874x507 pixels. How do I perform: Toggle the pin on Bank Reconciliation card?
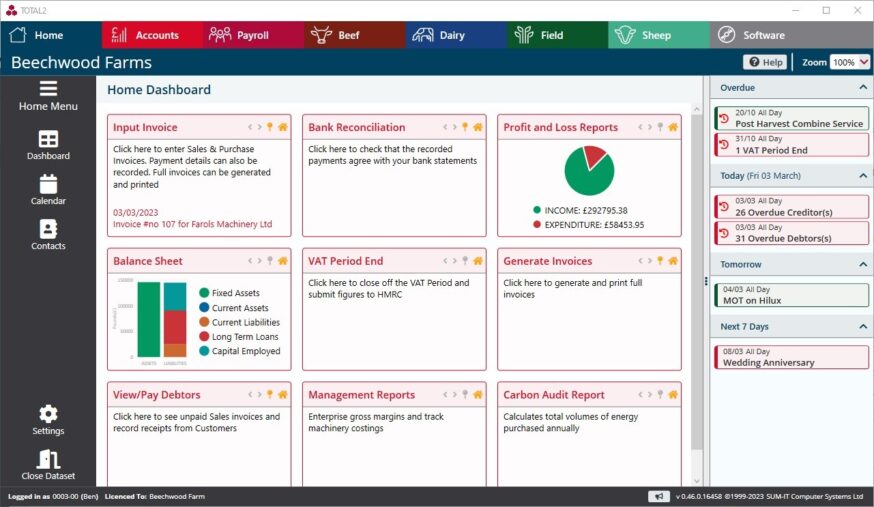(464, 128)
